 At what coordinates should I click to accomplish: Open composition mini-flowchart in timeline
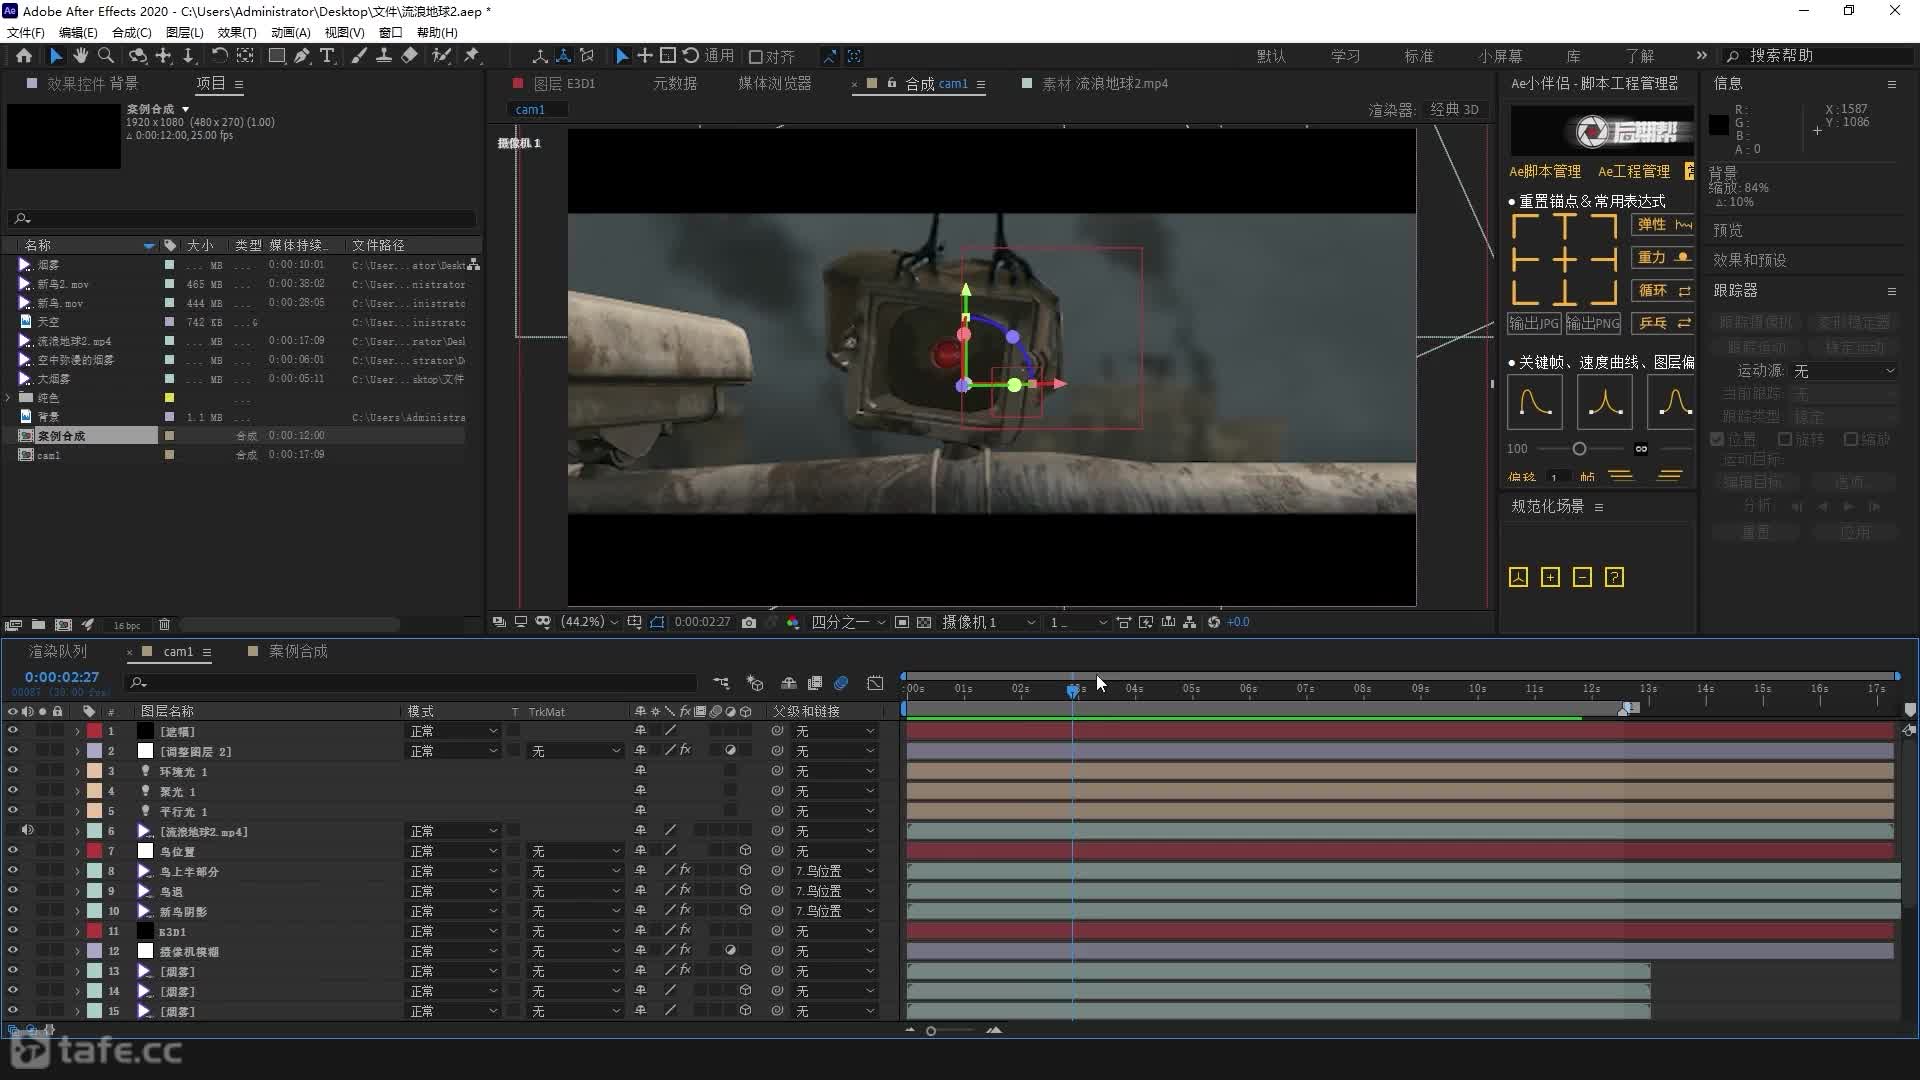[x=721, y=683]
